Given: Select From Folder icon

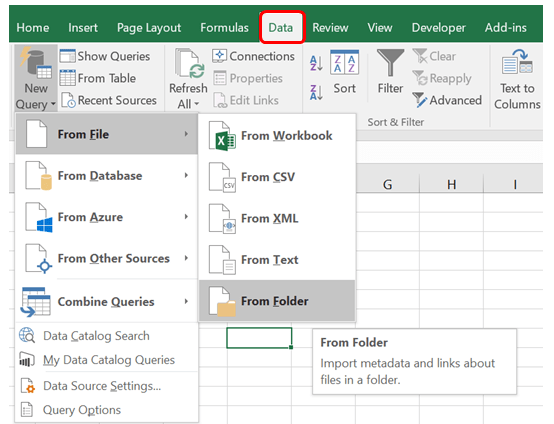Looking at the screenshot, I should click(222, 301).
